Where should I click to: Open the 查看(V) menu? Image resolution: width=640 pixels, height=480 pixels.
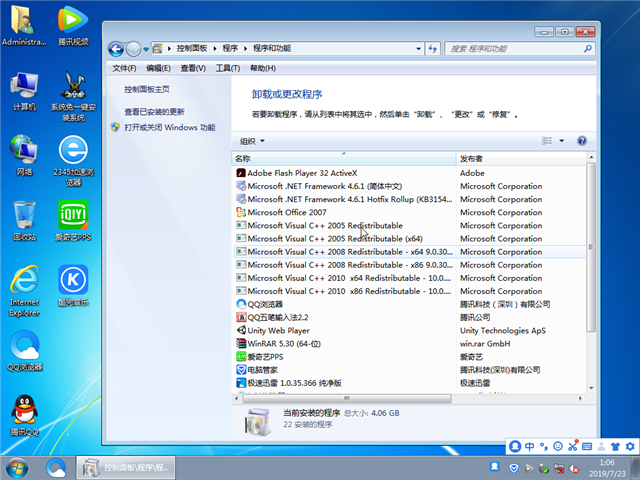tap(193, 68)
